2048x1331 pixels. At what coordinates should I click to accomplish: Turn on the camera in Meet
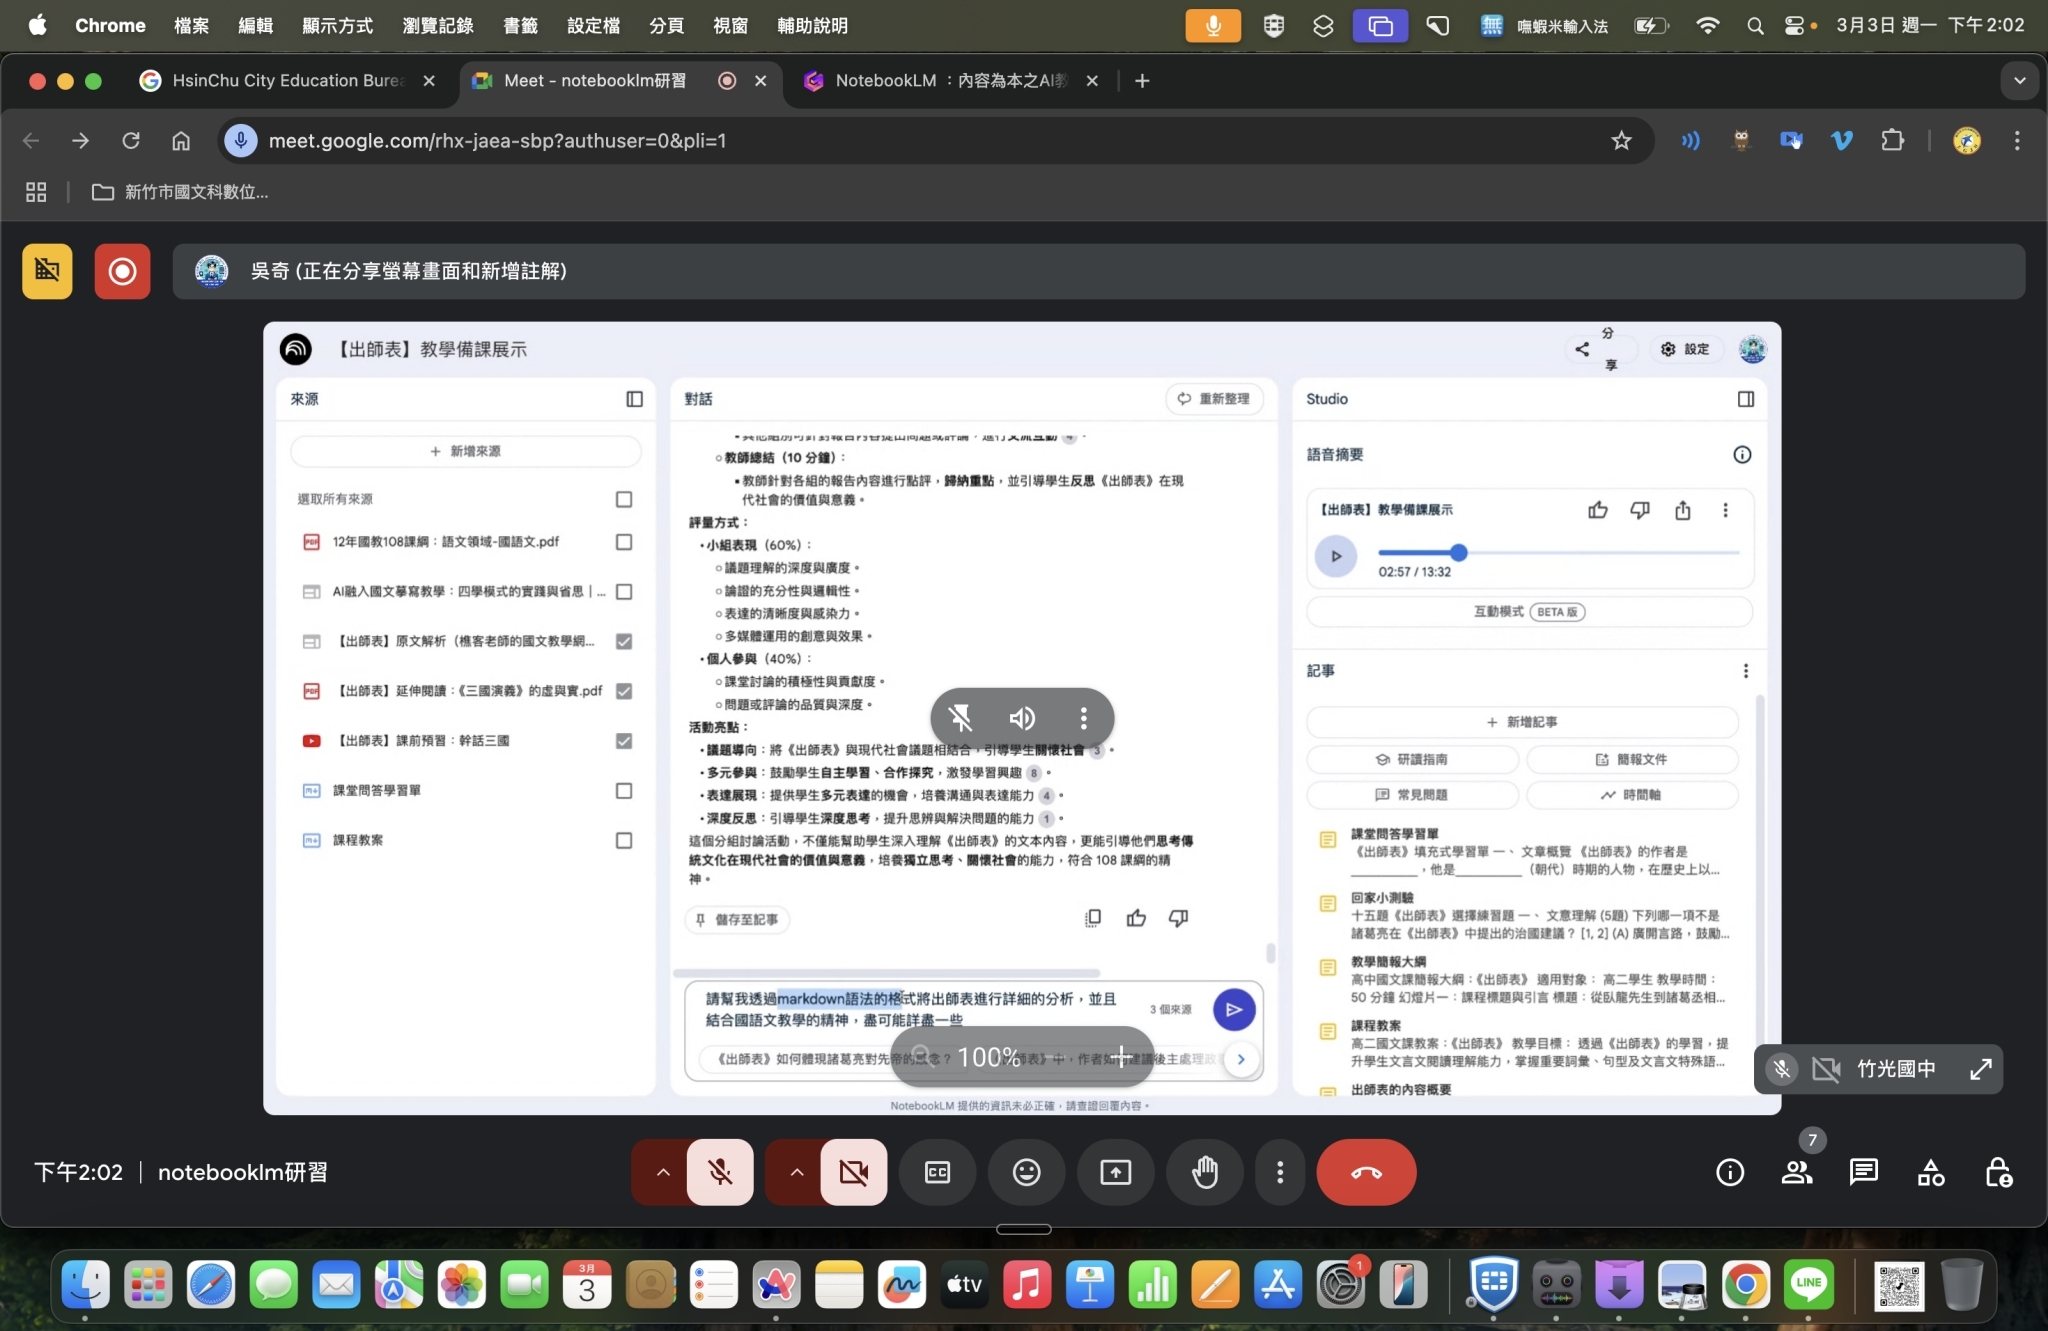click(x=854, y=1172)
